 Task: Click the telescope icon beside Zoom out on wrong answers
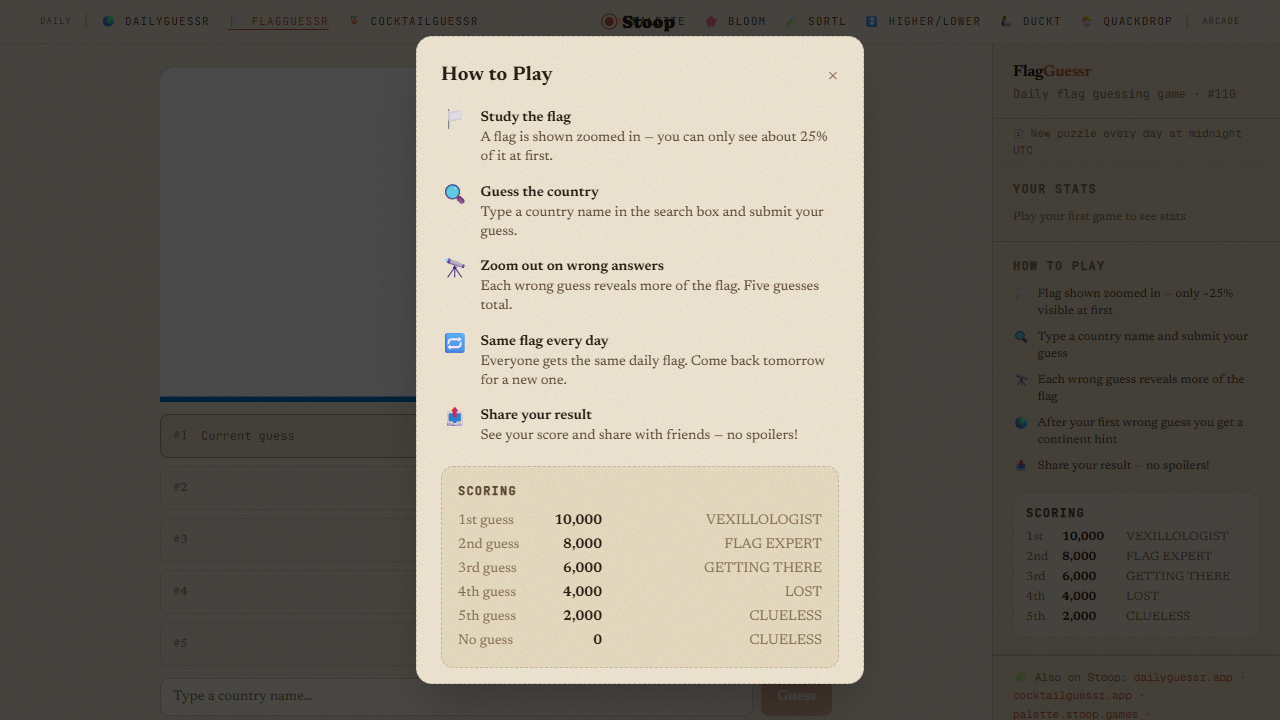click(455, 268)
